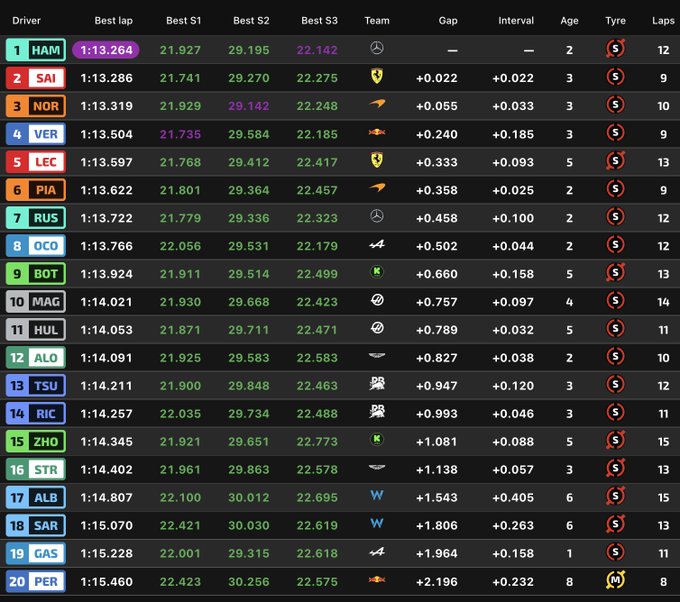Click the Driver column header
This screenshot has width=680, height=602.
point(26,20)
